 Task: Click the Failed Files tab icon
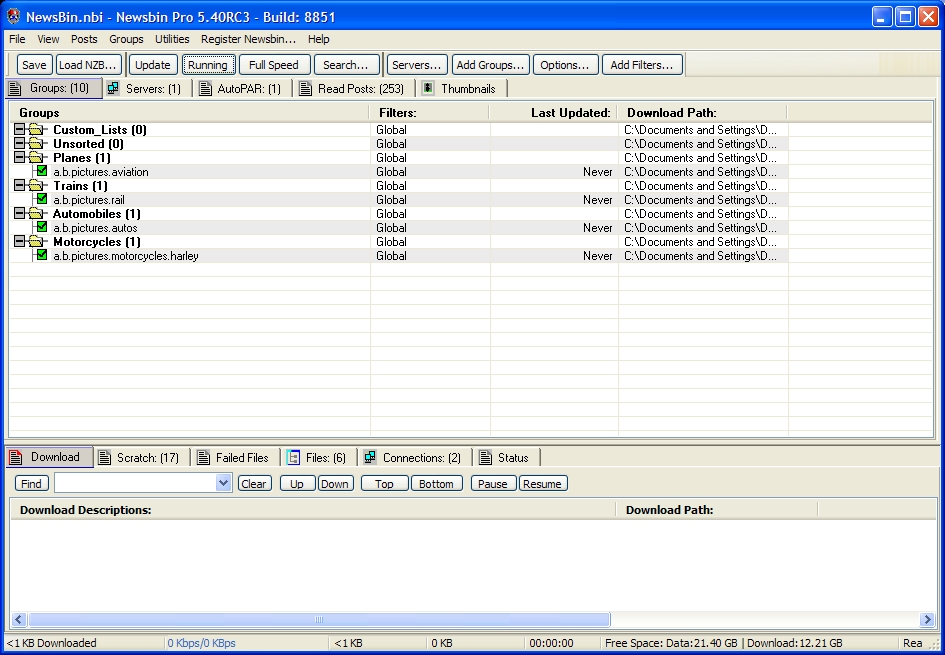pyautogui.click(x=204, y=457)
